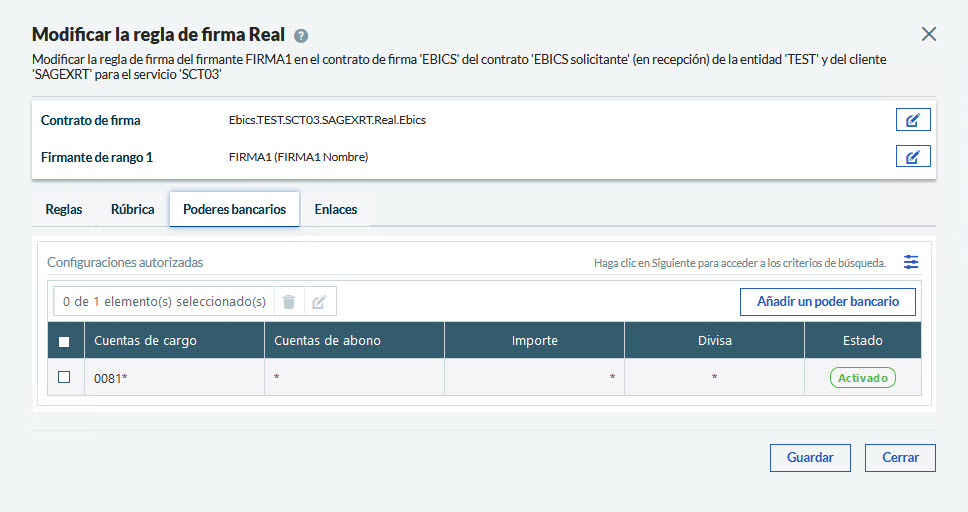Image resolution: width=968 pixels, height=512 pixels.
Task: Close the dialog with the X icon
Action: (x=929, y=34)
